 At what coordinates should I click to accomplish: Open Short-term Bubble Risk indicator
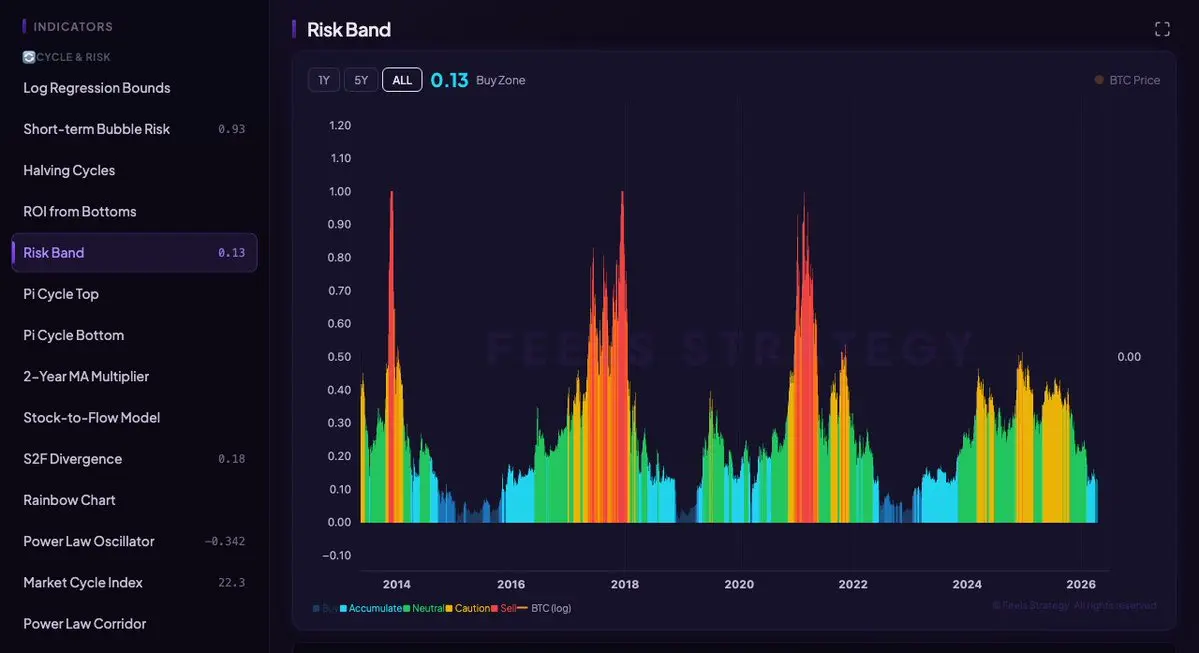pos(134,129)
